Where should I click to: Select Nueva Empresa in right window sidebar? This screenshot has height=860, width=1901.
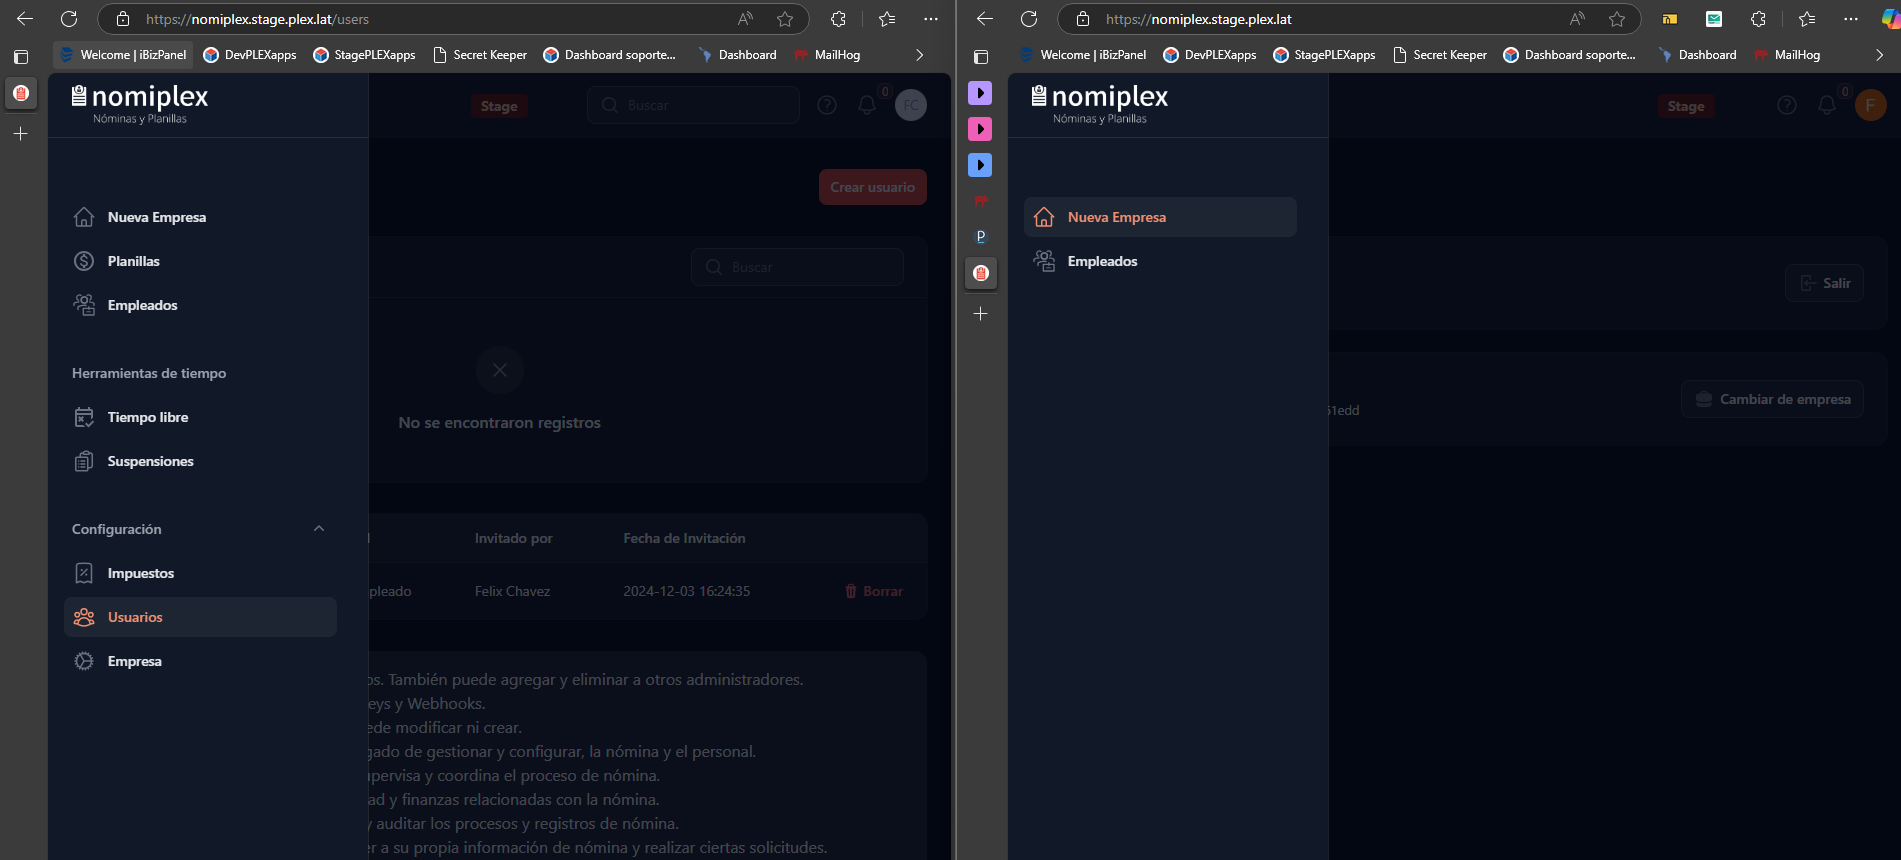pyautogui.click(x=1160, y=217)
